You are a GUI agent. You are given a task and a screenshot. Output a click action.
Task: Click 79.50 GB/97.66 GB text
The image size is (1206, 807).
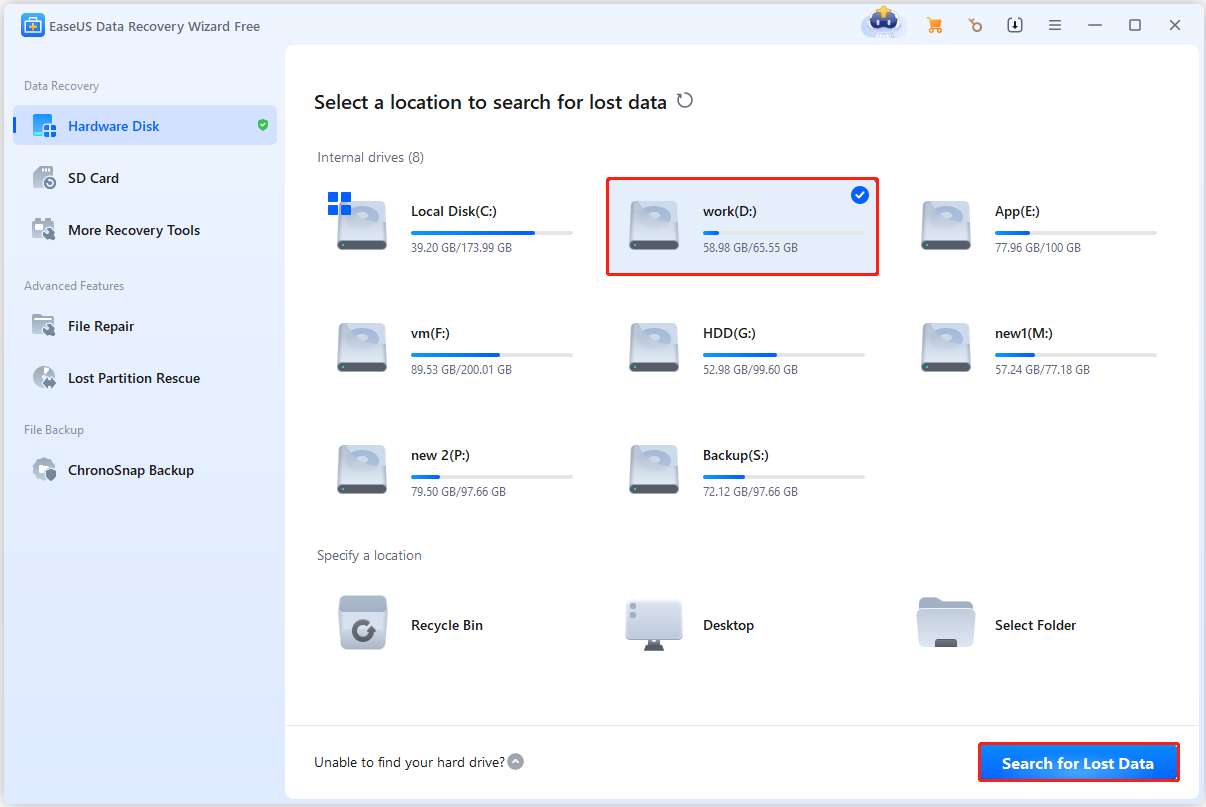(458, 491)
